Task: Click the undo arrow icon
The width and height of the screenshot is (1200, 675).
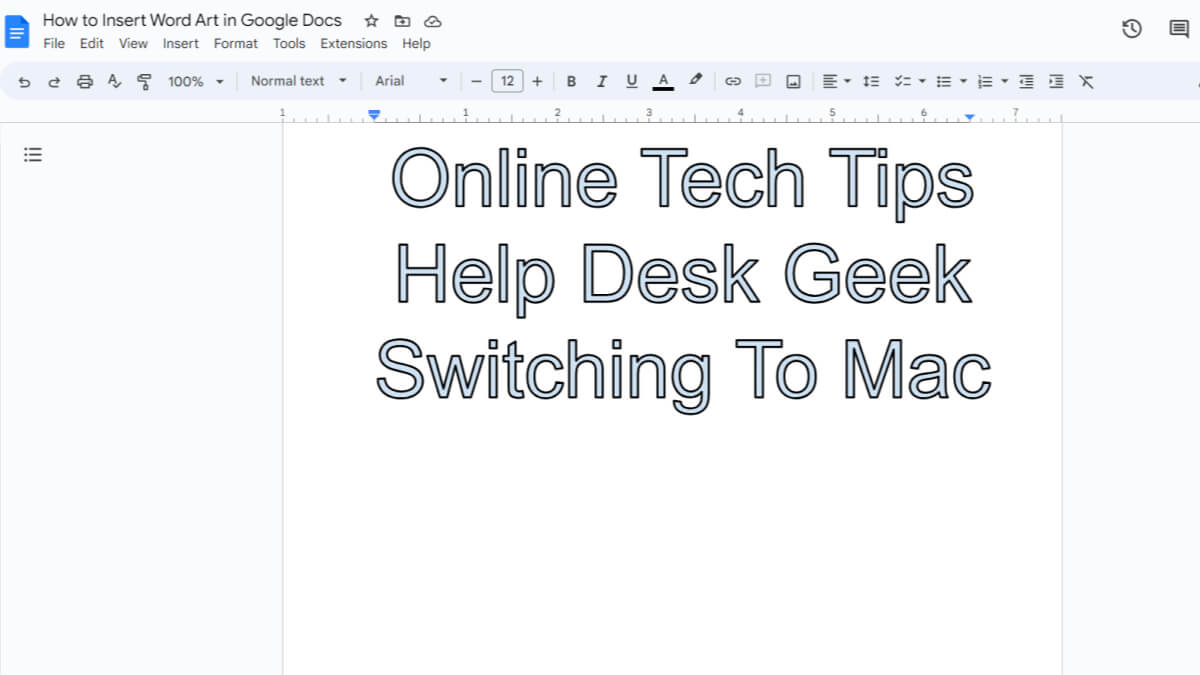Action: pyautogui.click(x=25, y=81)
